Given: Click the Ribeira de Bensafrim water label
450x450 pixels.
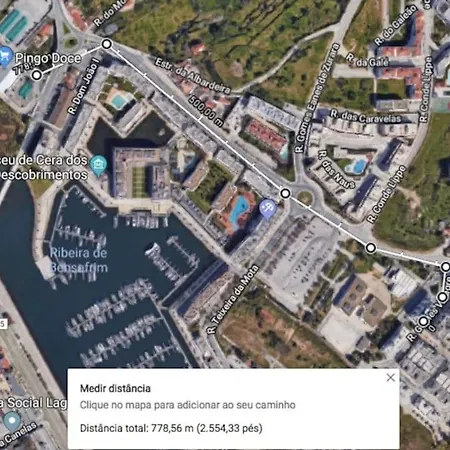Looking at the screenshot, I should click(x=79, y=260).
